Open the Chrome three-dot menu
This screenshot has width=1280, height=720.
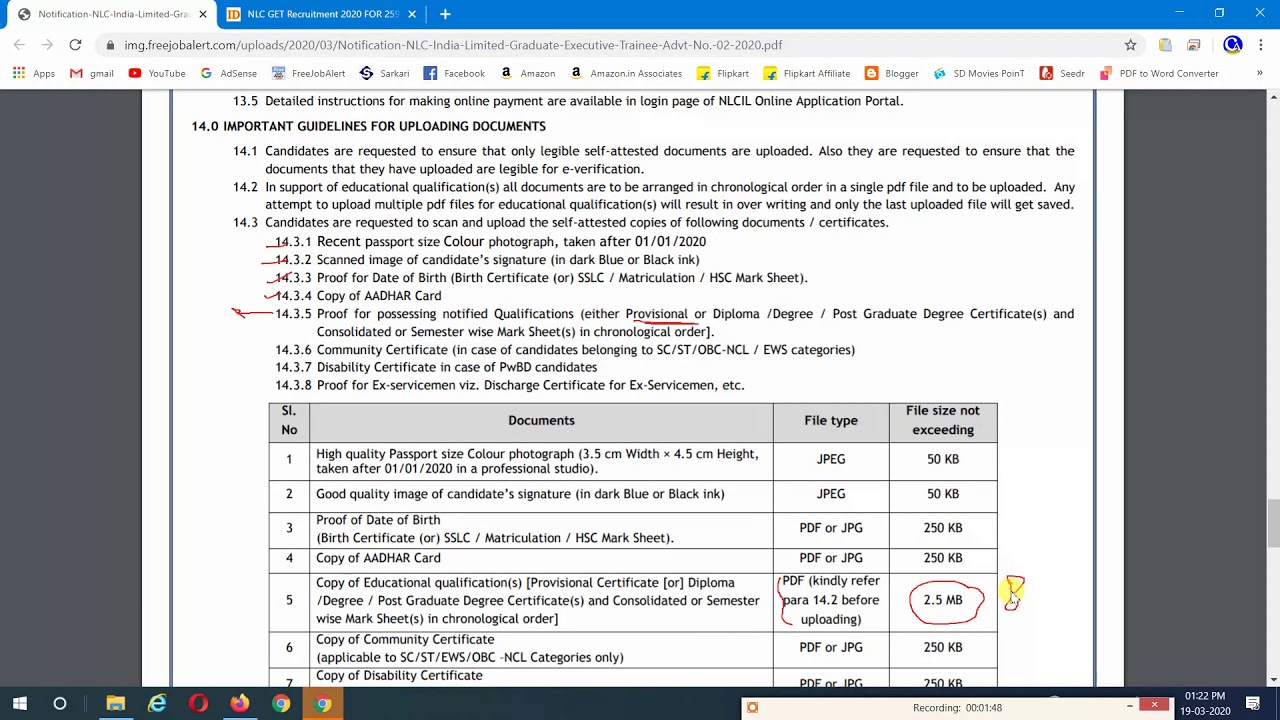coord(1260,45)
